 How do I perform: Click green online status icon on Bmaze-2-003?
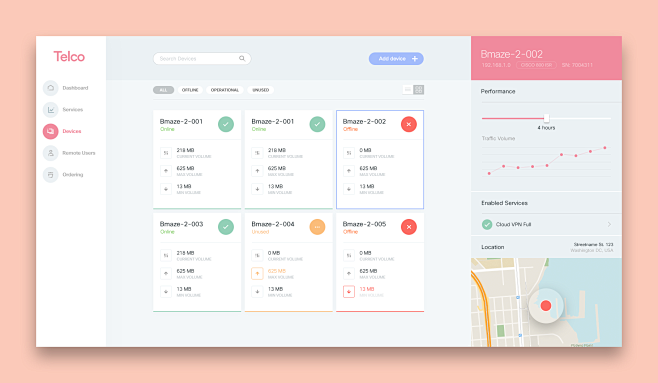tap(226, 227)
